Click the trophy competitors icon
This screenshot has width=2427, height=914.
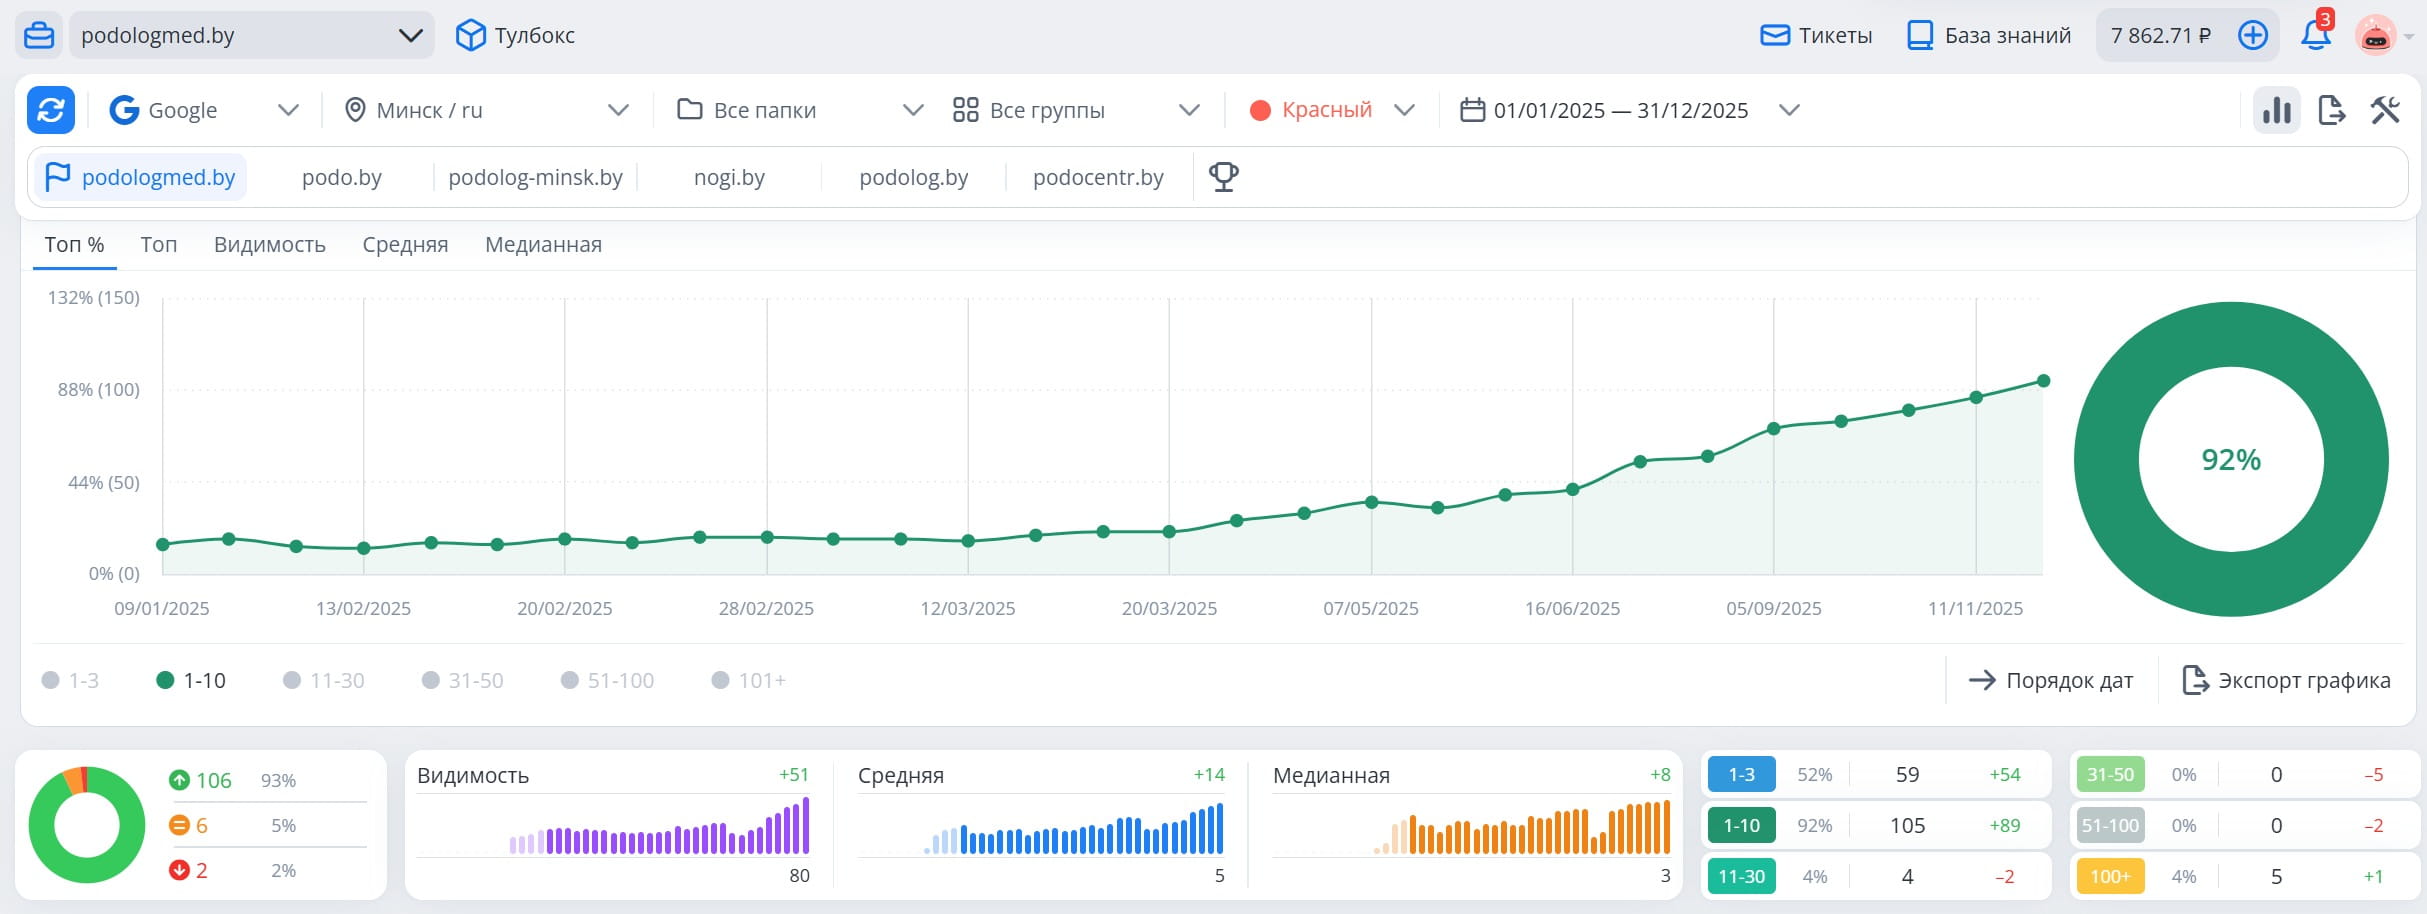(1223, 177)
